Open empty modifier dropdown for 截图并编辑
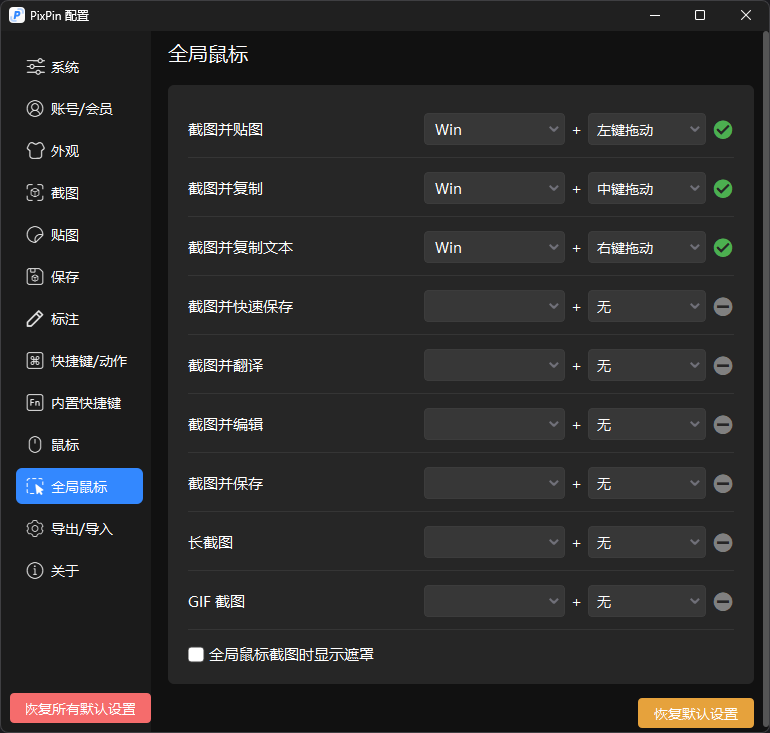This screenshot has width=770, height=733. pyautogui.click(x=494, y=424)
